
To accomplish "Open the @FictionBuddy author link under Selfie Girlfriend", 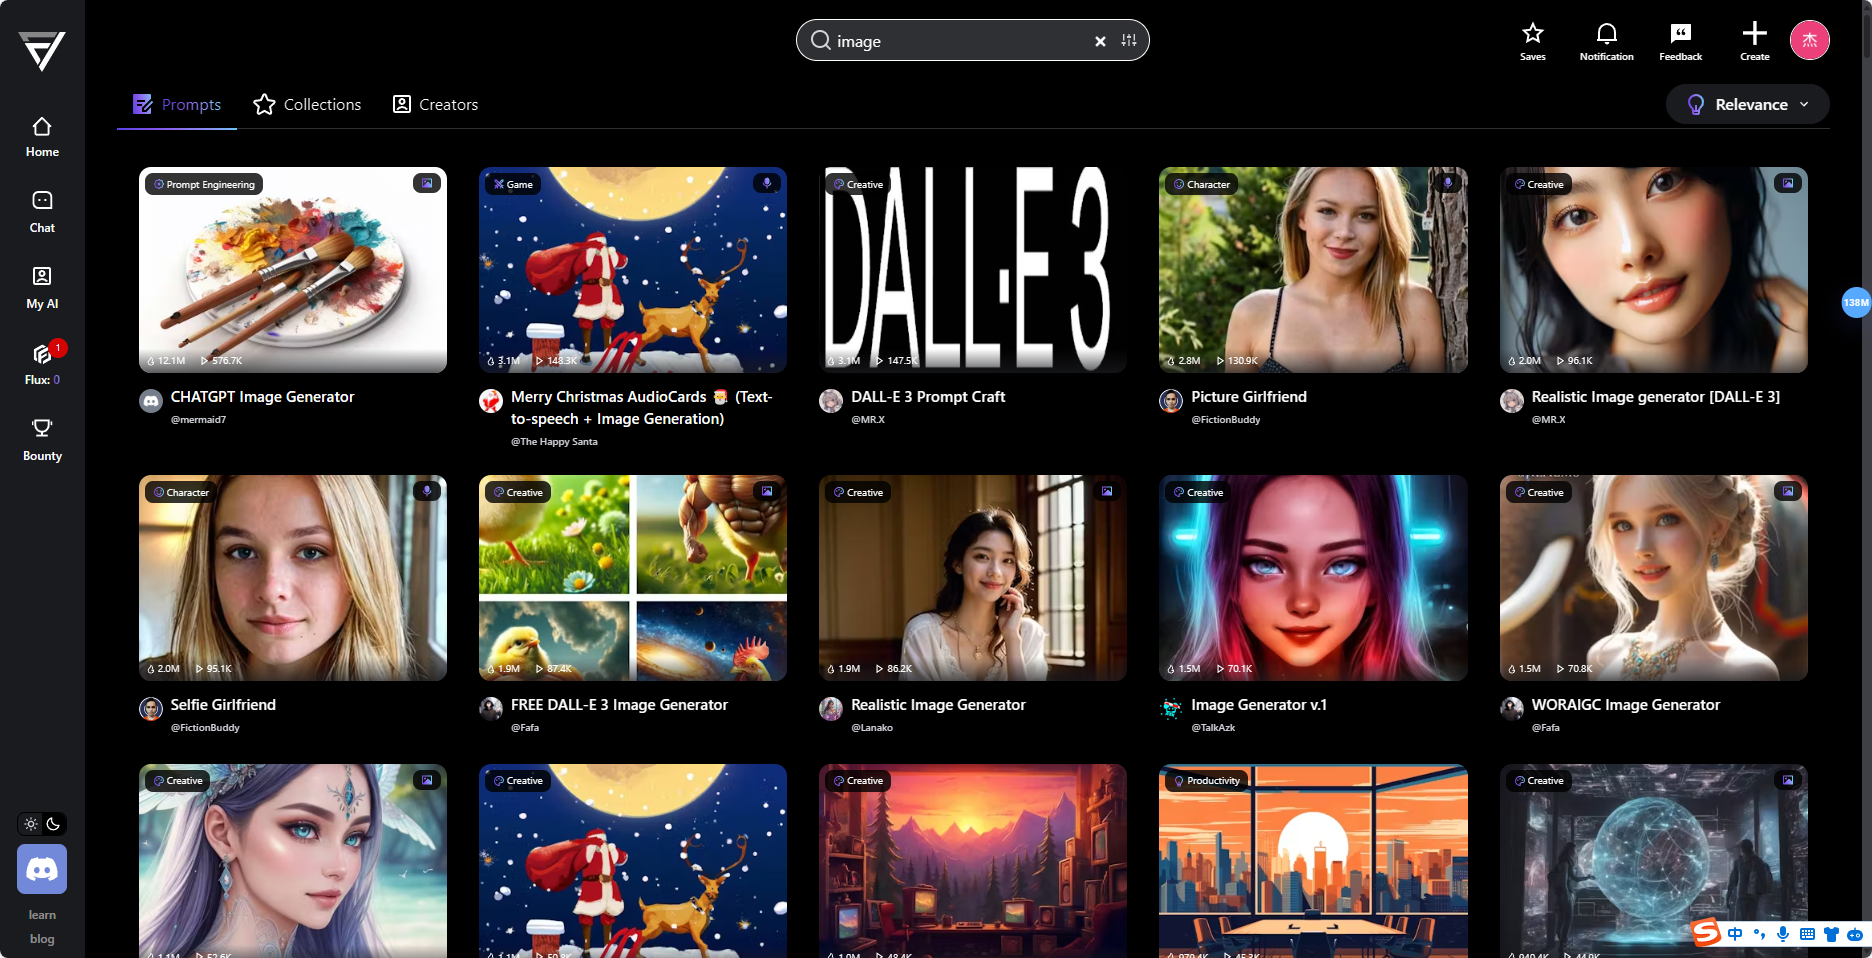I will tap(205, 728).
